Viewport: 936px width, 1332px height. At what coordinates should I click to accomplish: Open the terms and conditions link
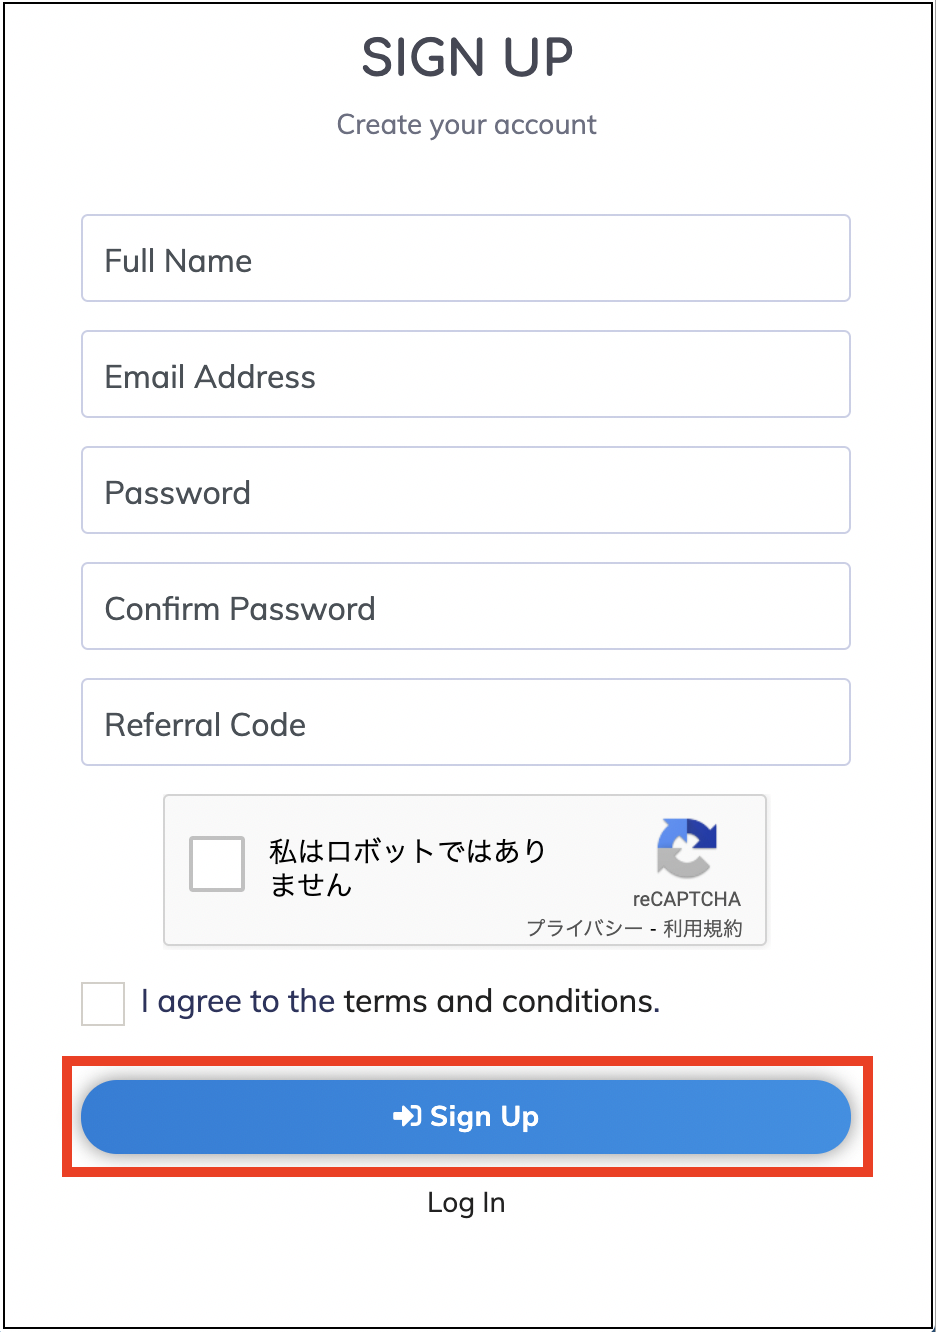502,1001
